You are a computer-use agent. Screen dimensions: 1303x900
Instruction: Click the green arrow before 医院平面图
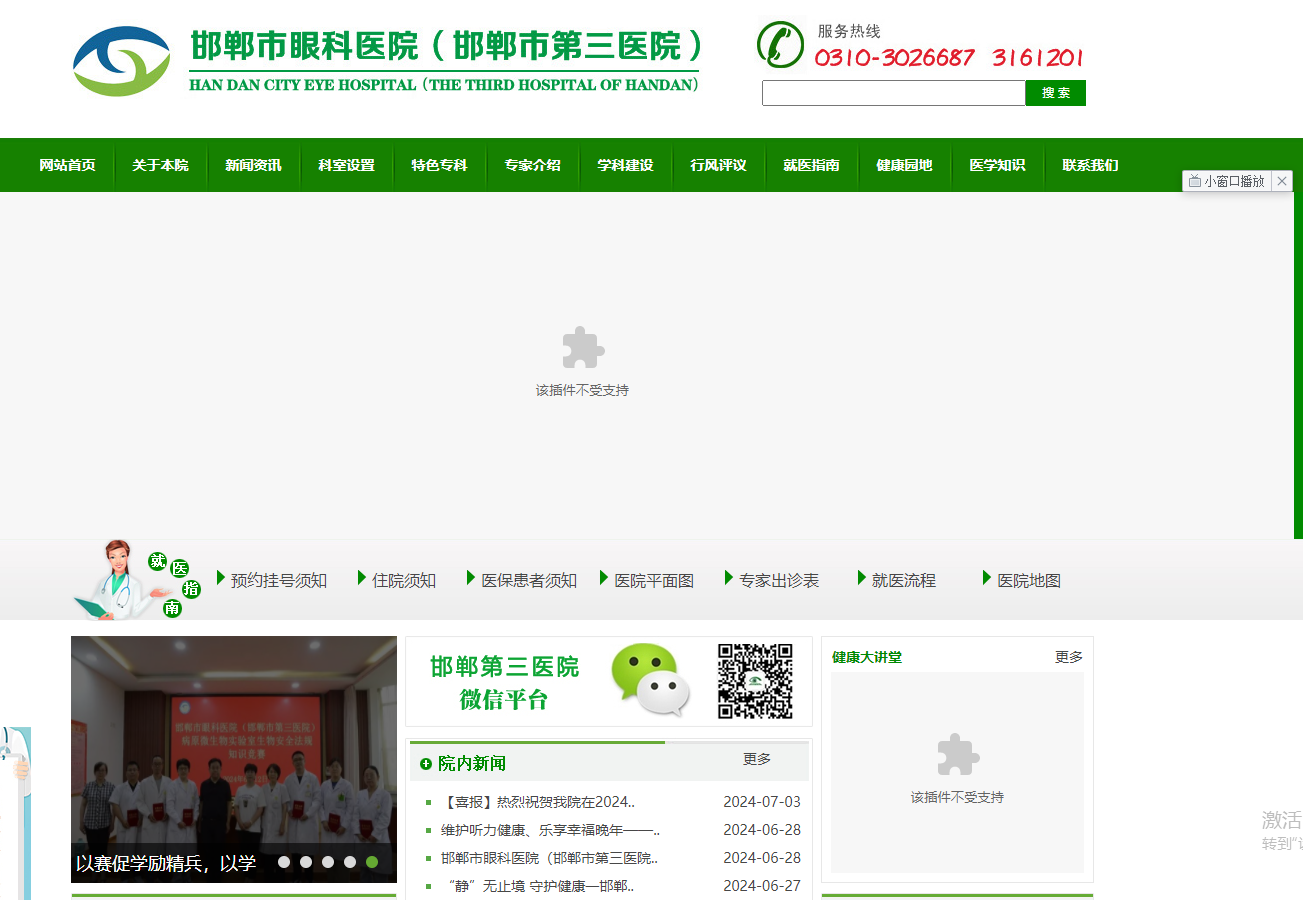[x=604, y=578]
